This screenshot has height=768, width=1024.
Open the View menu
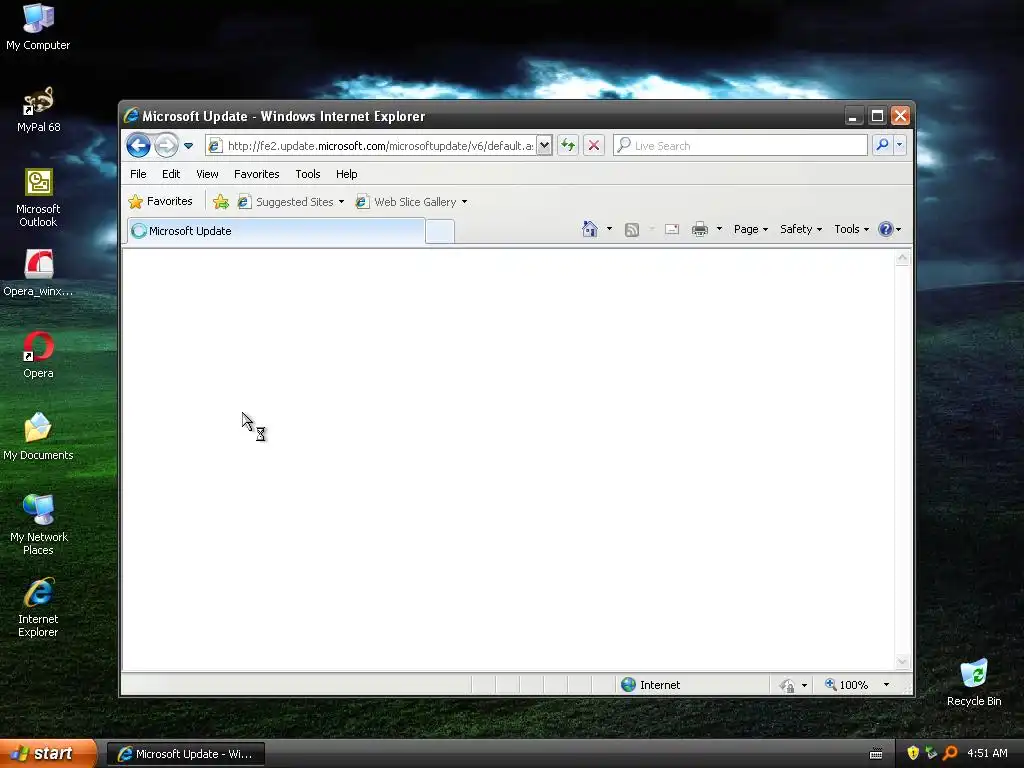coord(207,174)
